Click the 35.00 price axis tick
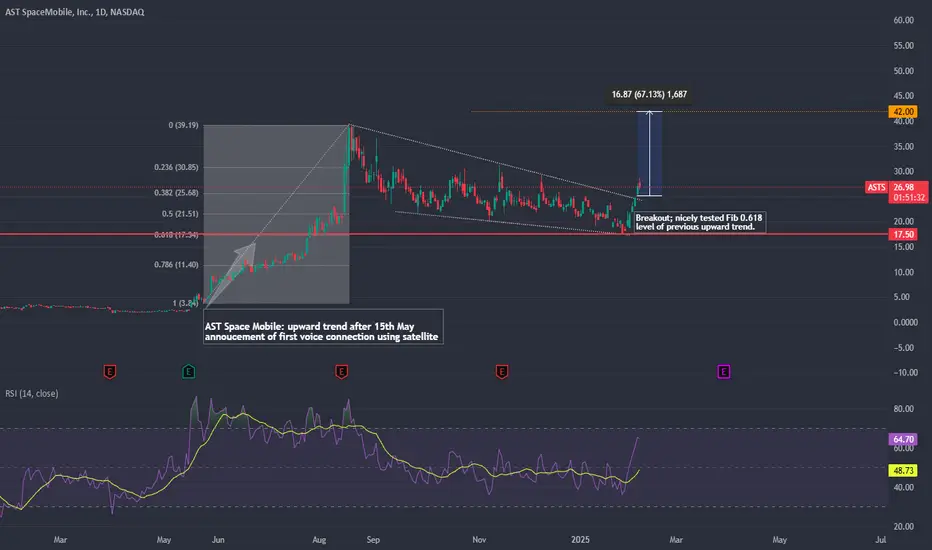 click(x=903, y=146)
